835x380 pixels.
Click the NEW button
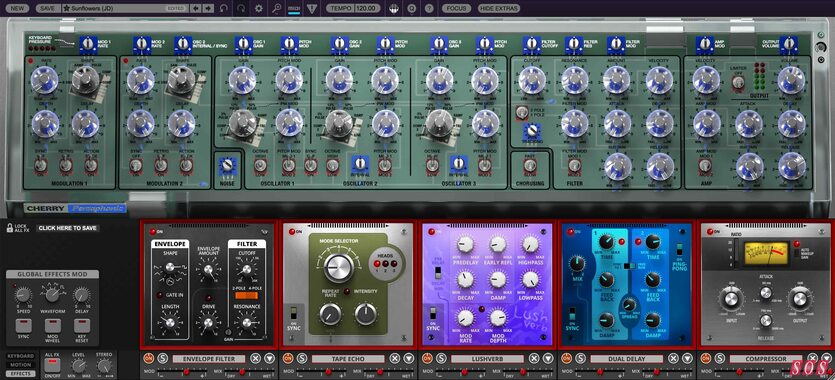(x=18, y=9)
